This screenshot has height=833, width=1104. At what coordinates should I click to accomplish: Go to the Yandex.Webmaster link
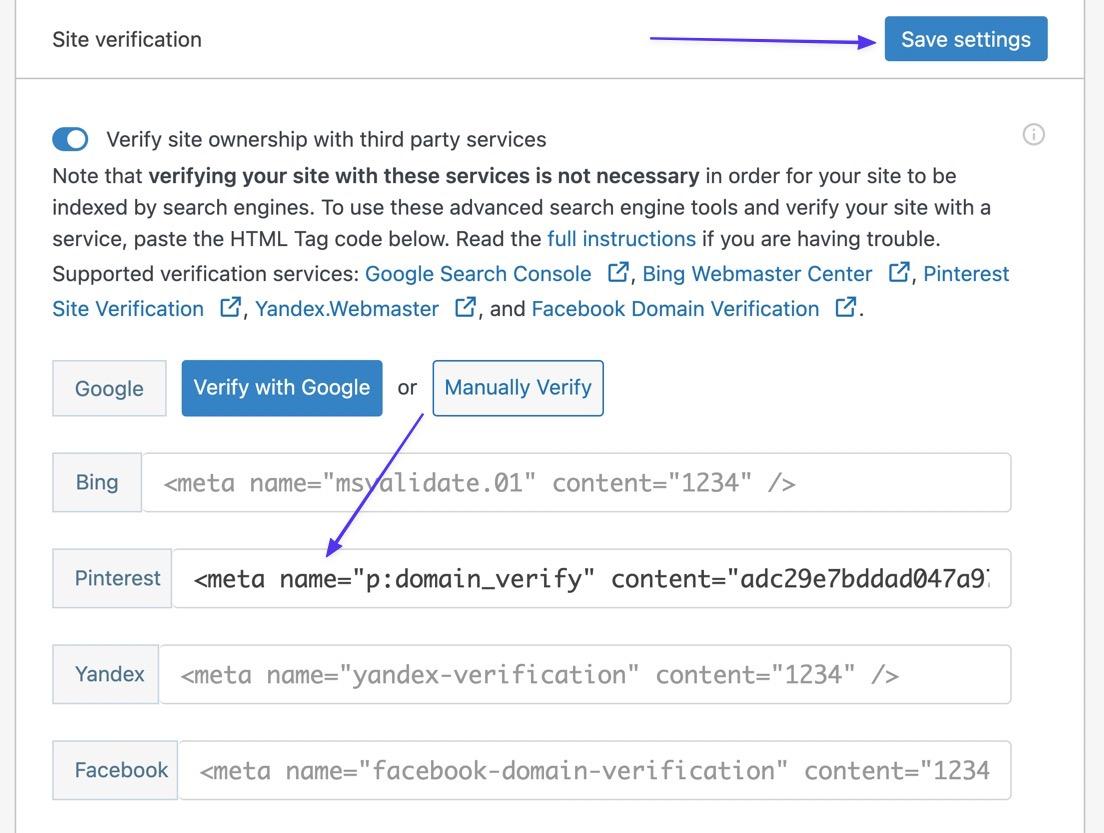(347, 309)
